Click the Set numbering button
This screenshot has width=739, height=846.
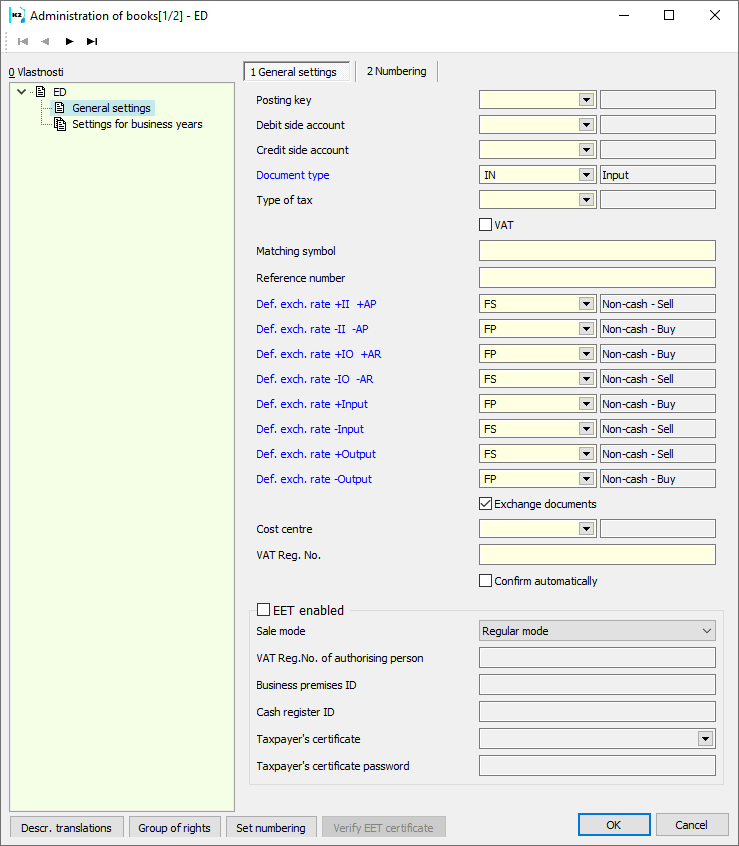(x=271, y=828)
